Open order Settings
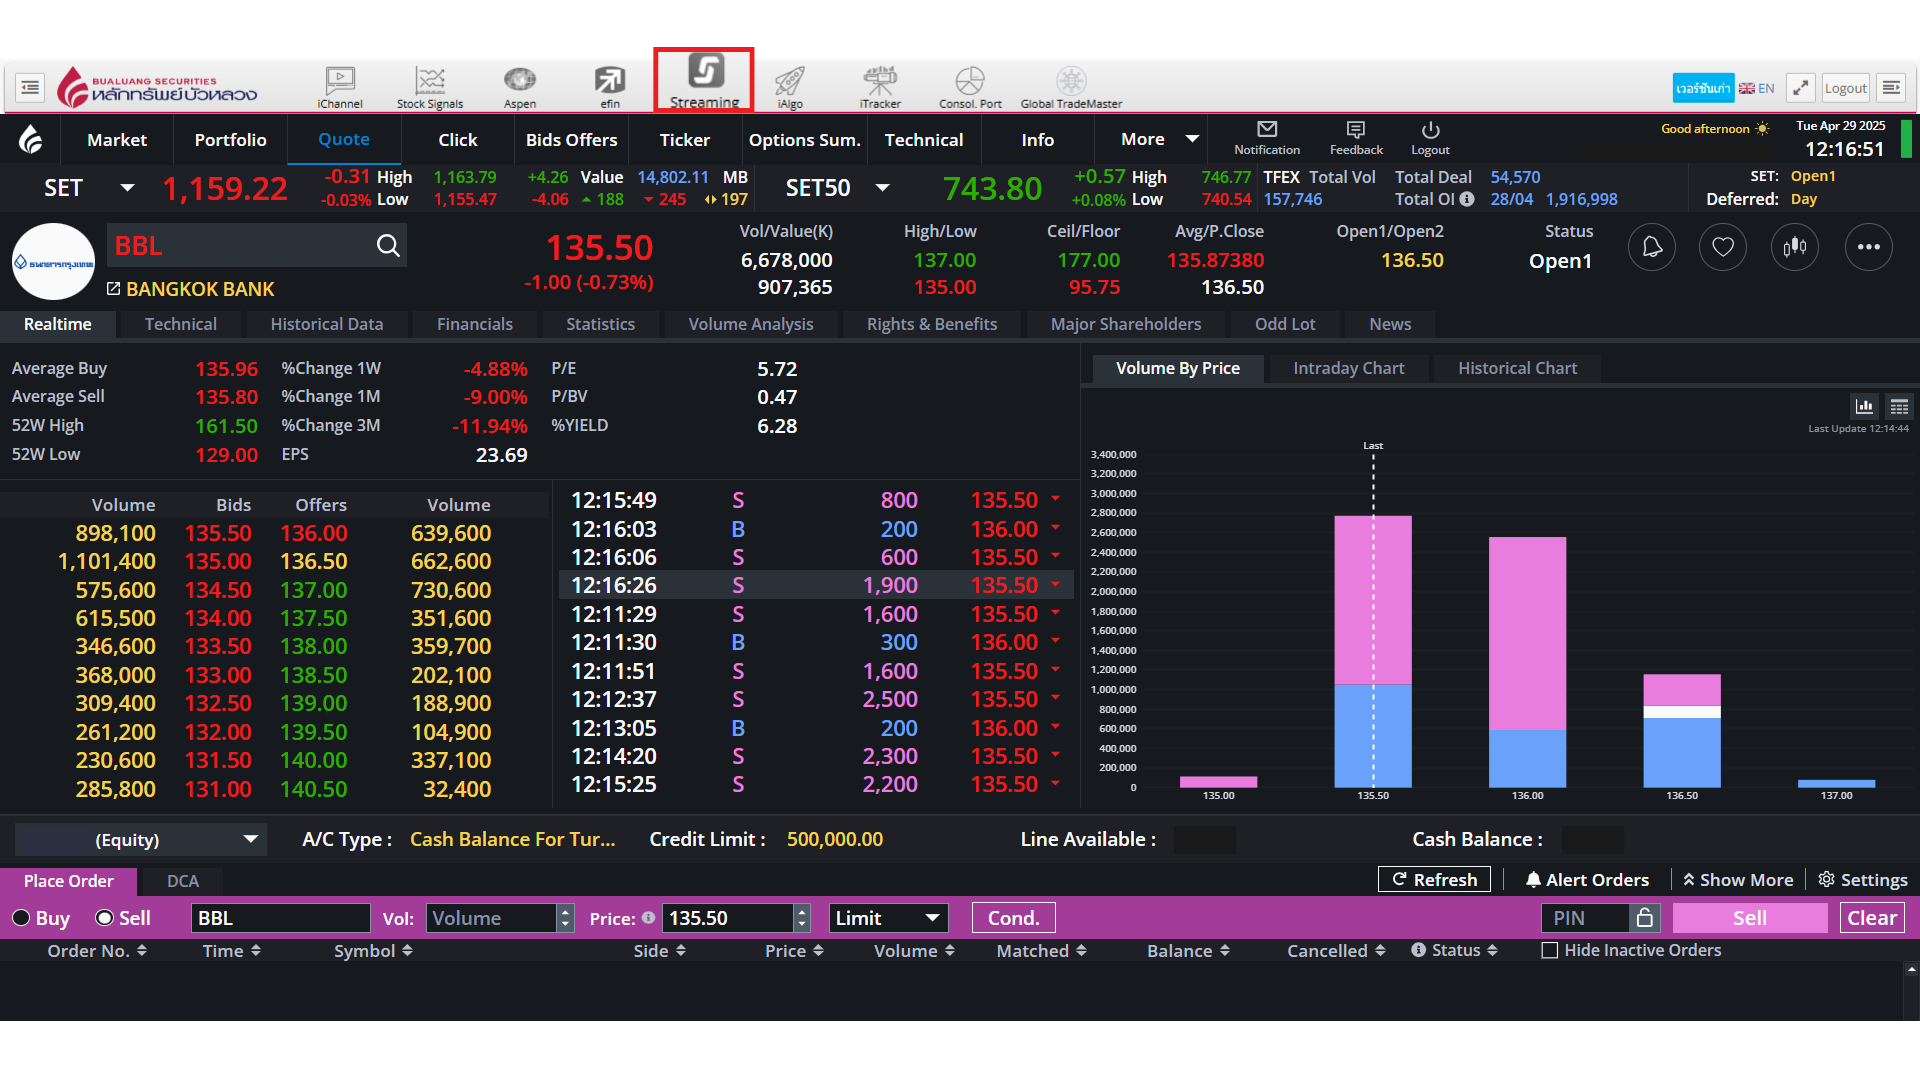Screen dimensions: 1920x1080 click(x=1863, y=880)
